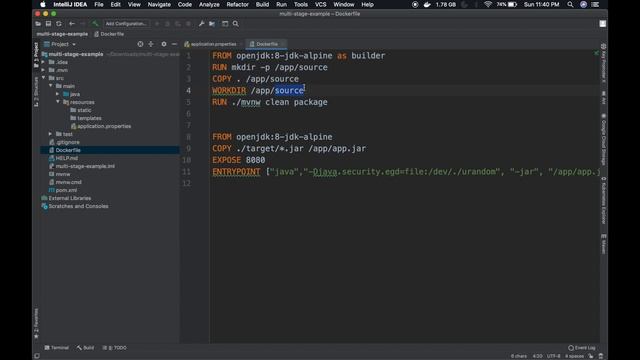Select mvnw.cmd file in tree
The height and width of the screenshot is (360, 640).
[x=69, y=182]
